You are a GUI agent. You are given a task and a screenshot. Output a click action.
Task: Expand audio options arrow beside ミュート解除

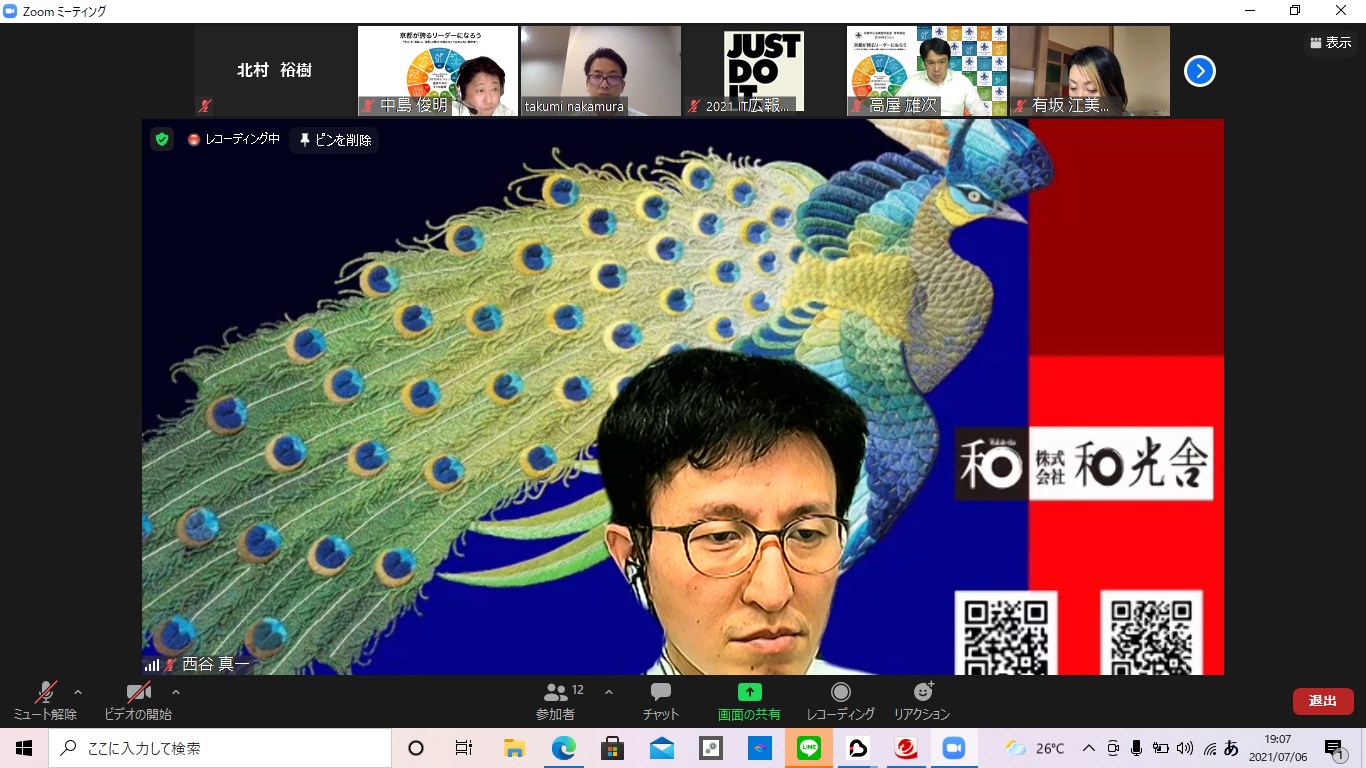click(x=78, y=692)
